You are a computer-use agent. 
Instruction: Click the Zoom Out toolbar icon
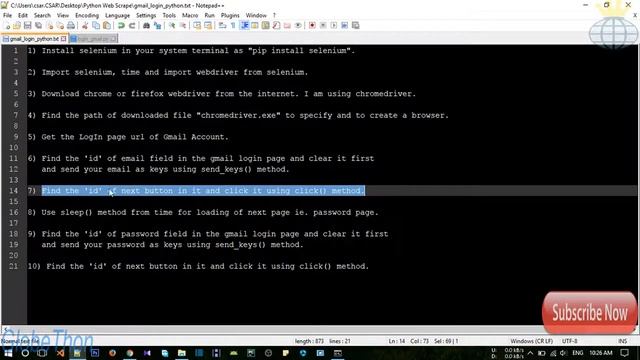(183, 25)
